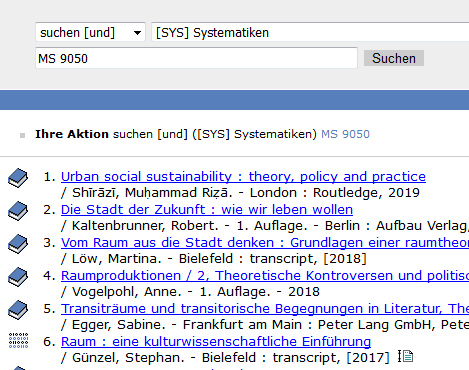
Task: Open Raumproduktionen / 2 title link
Action: 265,276
